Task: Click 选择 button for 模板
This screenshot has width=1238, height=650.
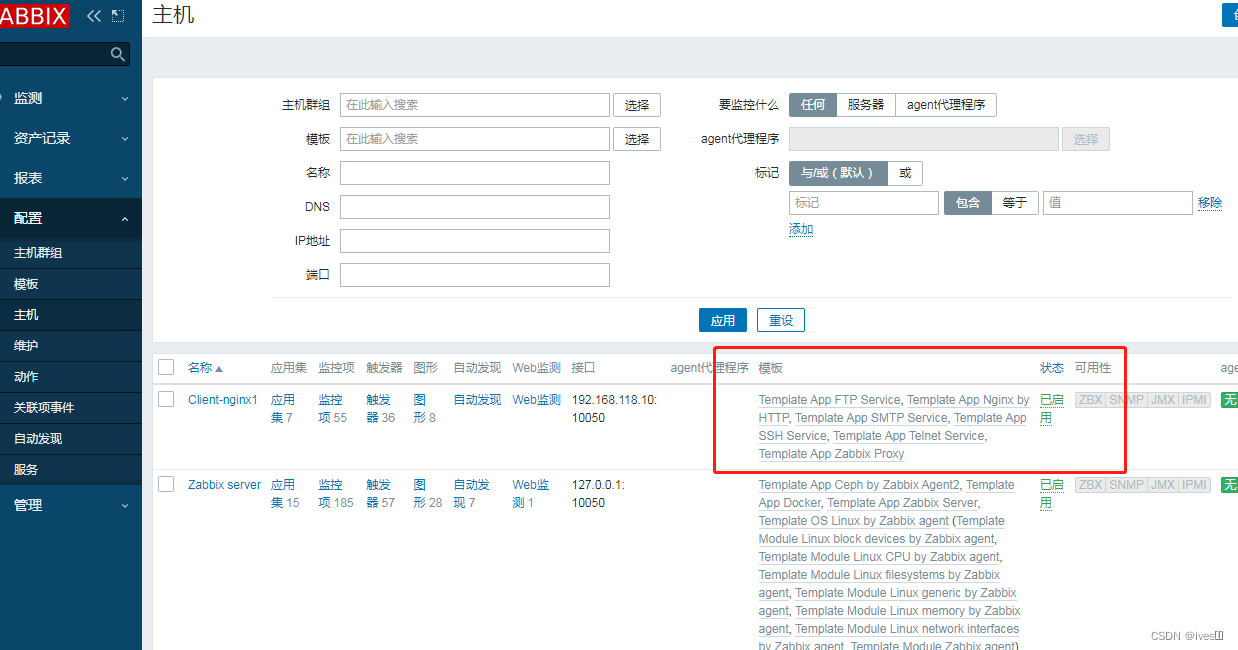Action: pos(637,139)
